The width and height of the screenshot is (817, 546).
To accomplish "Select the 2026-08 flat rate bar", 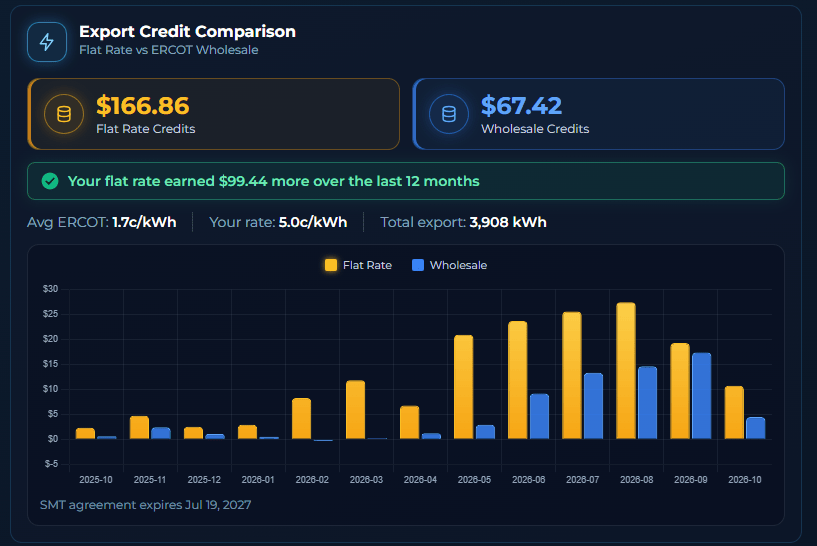I will [x=626, y=370].
